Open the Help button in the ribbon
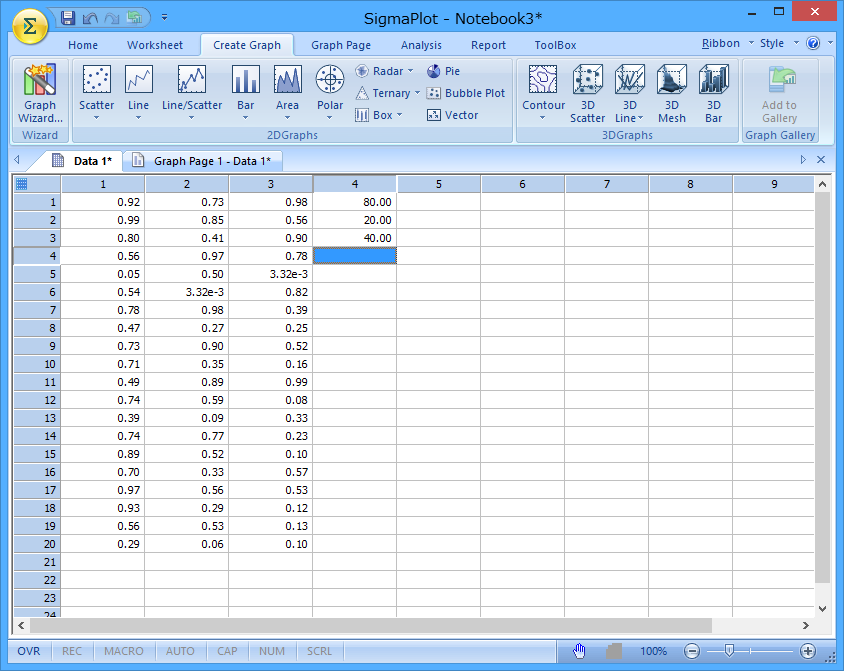This screenshot has height=671, width=844. pyautogui.click(x=813, y=44)
